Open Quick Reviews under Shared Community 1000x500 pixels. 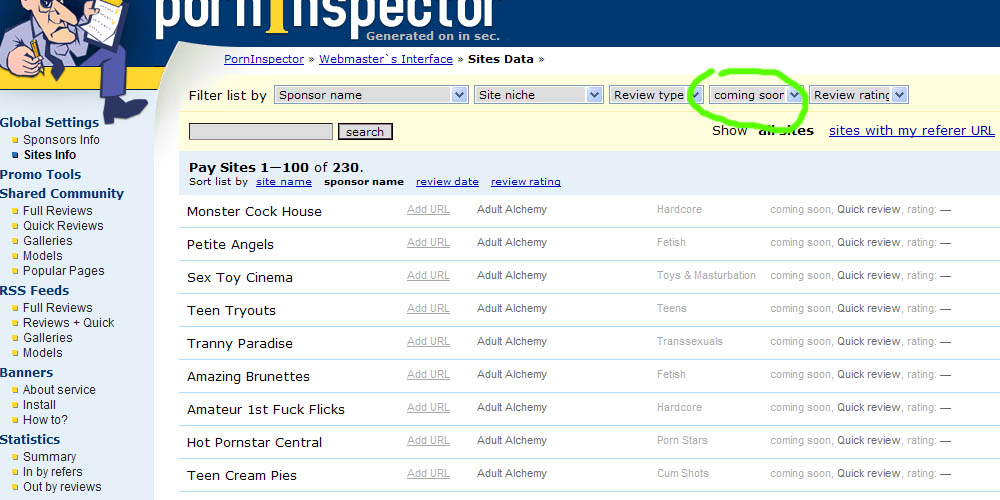(63, 226)
